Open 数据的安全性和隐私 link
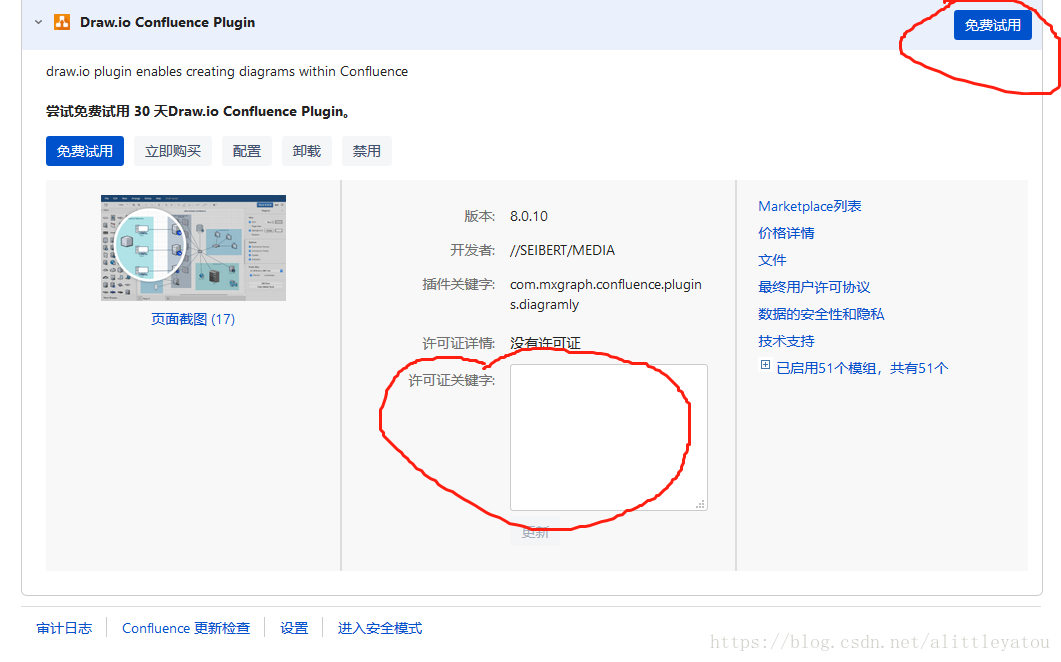This screenshot has width=1061, height=662. (821, 314)
